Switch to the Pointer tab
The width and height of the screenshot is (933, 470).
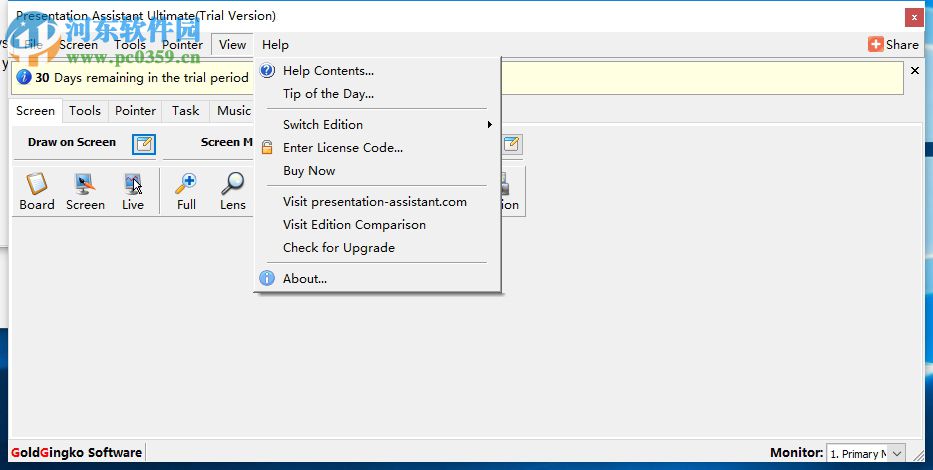136,111
